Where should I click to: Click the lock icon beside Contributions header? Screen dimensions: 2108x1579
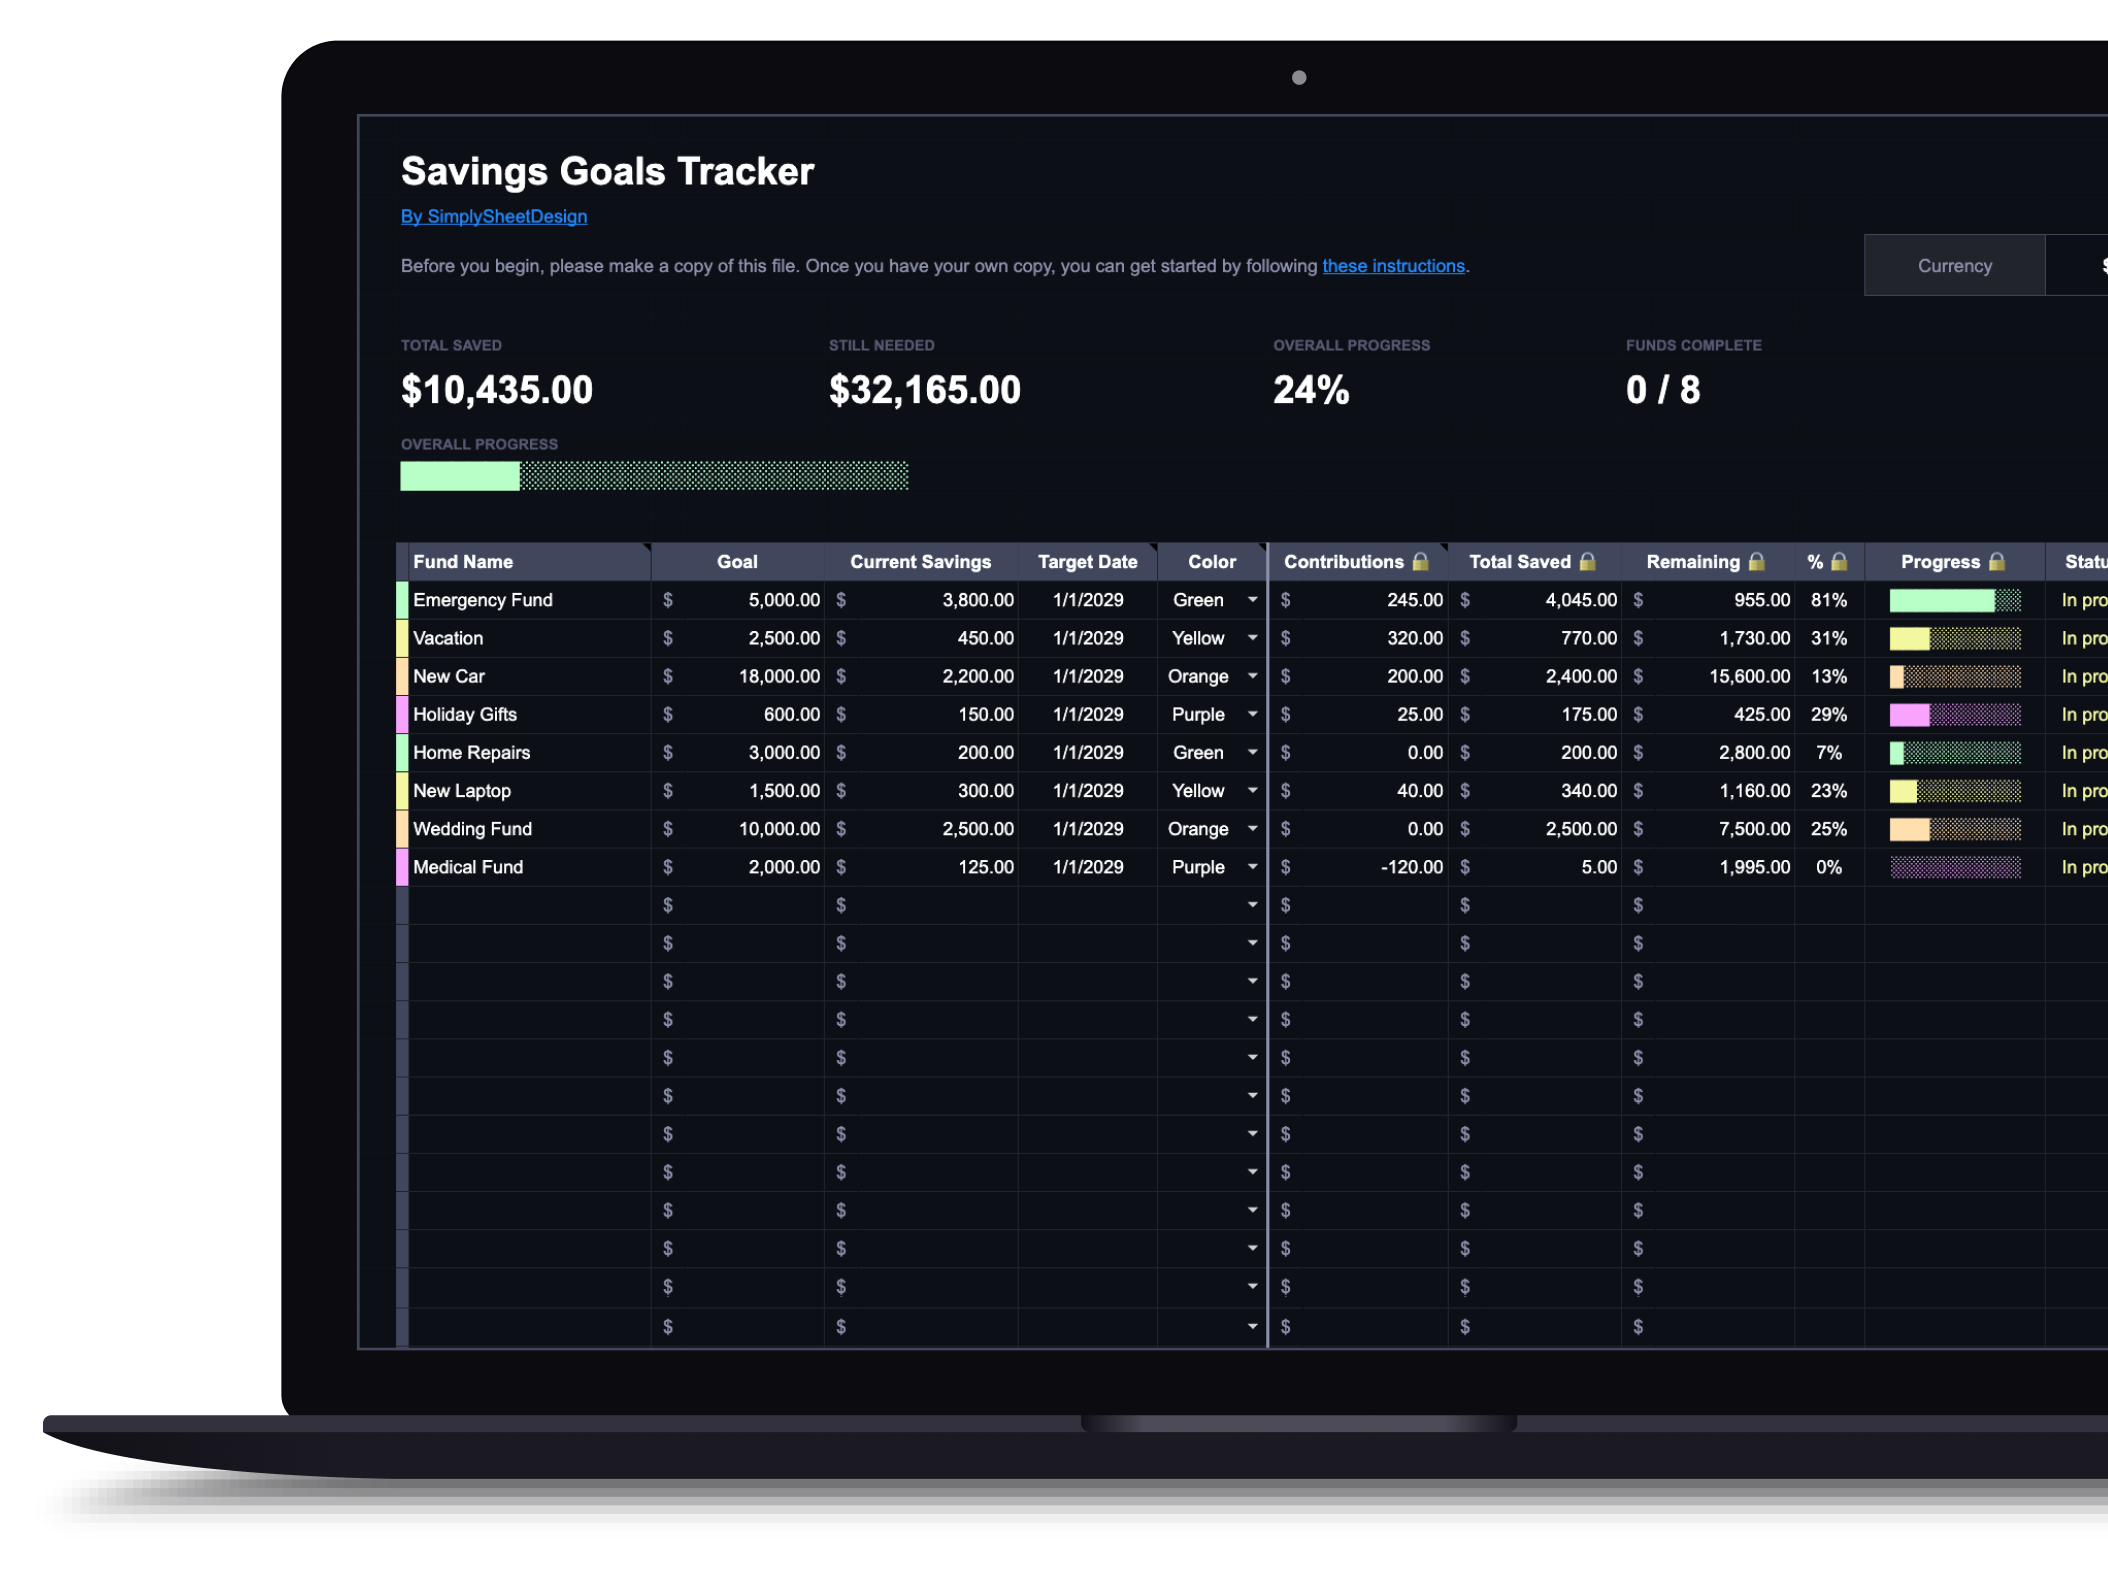click(1420, 562)
